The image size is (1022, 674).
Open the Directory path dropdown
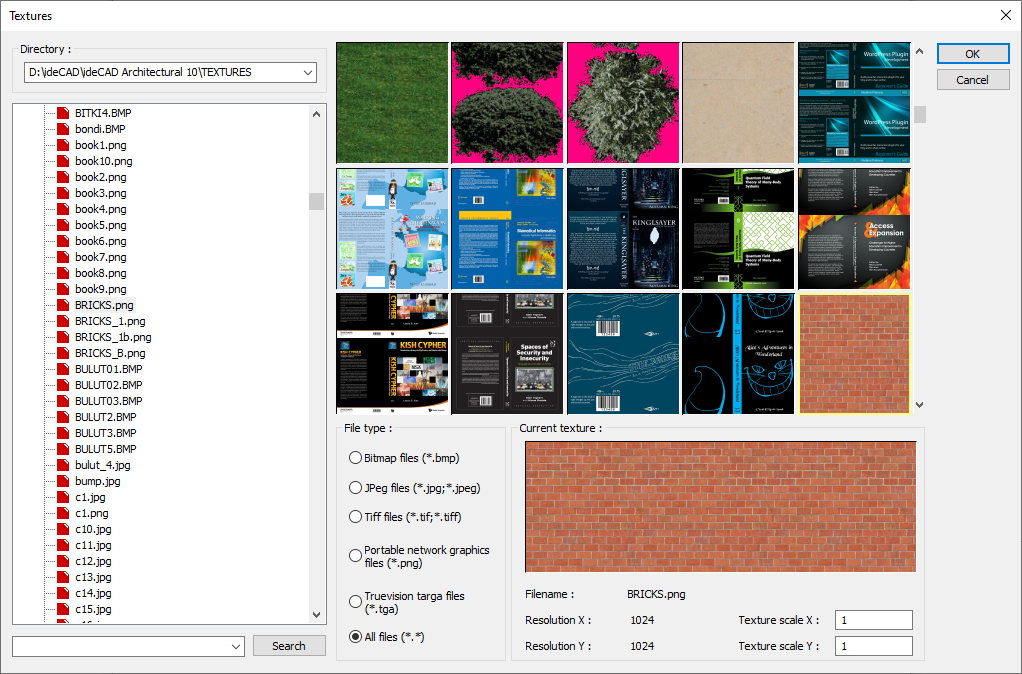click(x=306, y=73)
